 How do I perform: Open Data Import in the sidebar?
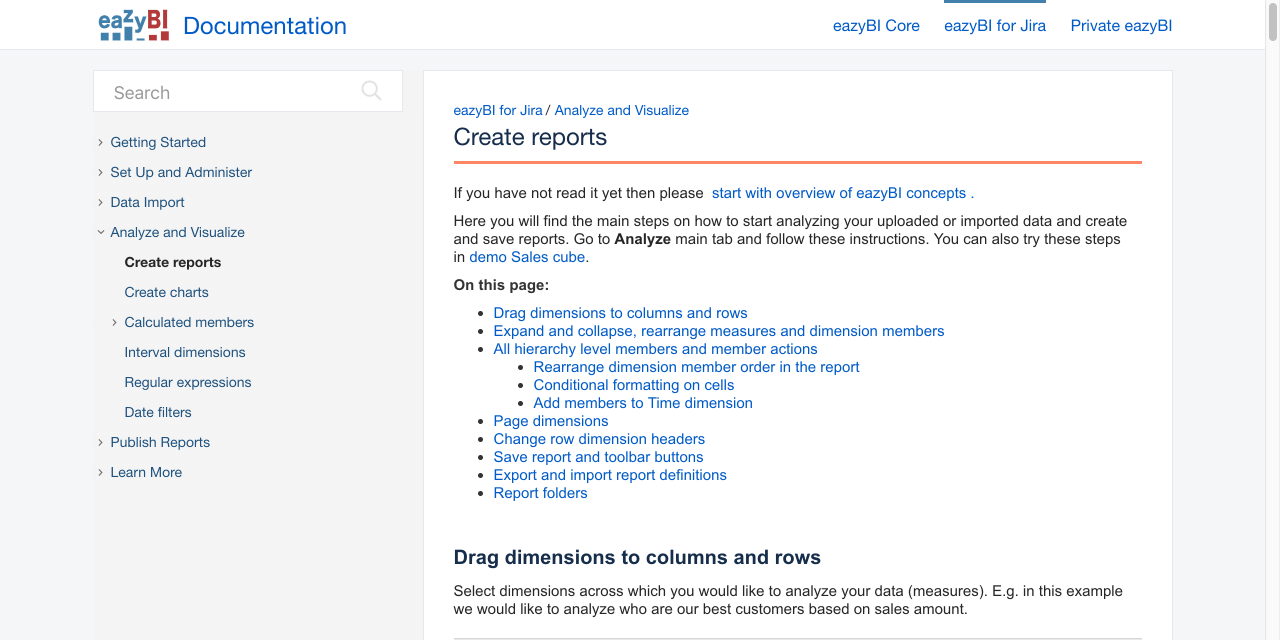pyautogui.click(x=147, y=202)
